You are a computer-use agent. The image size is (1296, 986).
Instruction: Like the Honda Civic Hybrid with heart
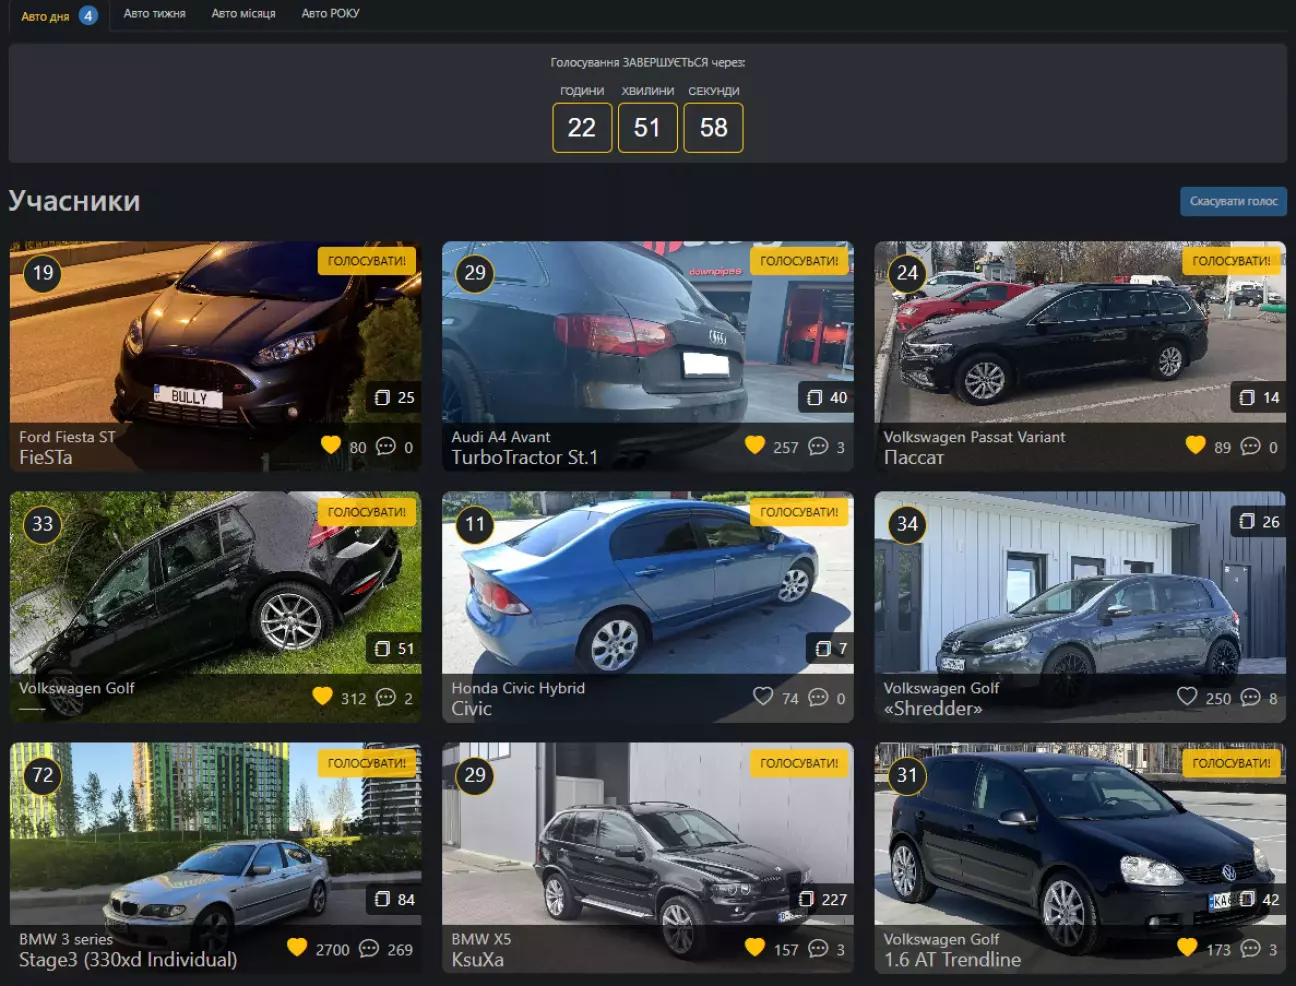(763, 696)
